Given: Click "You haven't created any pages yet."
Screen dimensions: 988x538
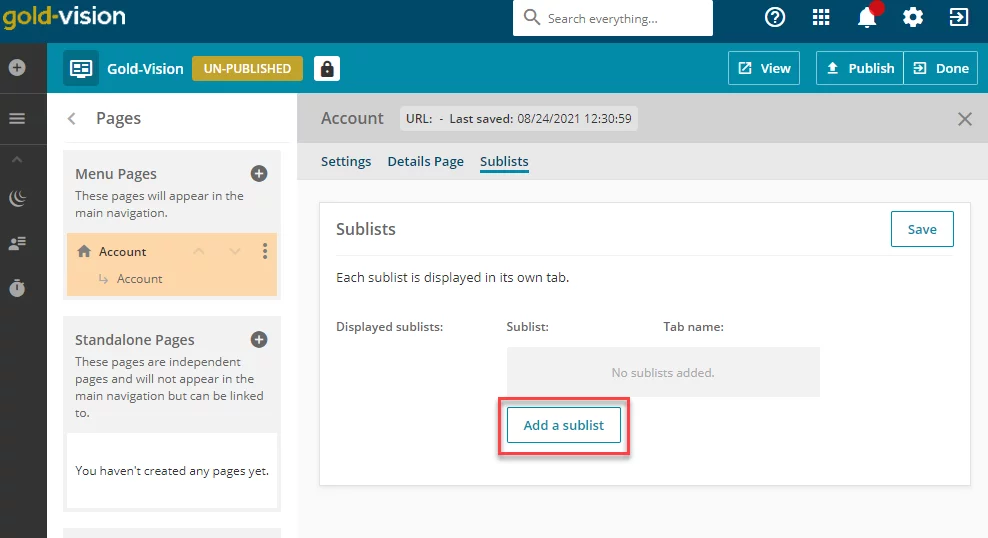Looking at the screenshot, I should point(172,471).
